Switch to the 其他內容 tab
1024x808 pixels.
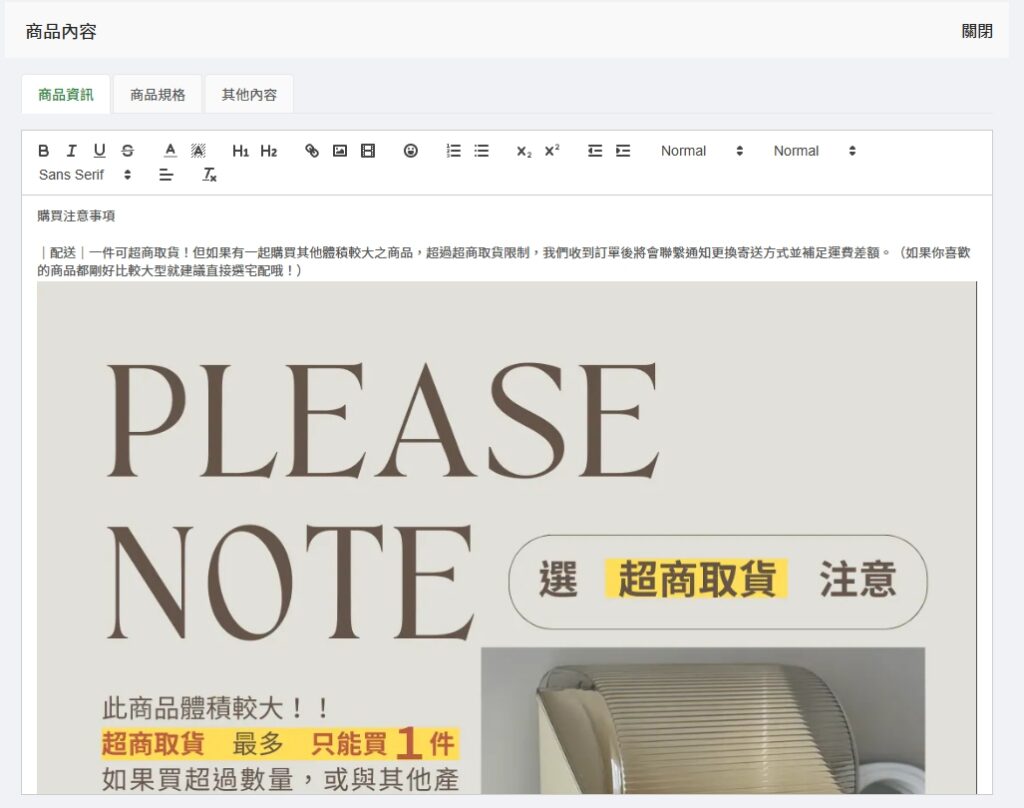[249, 95]
